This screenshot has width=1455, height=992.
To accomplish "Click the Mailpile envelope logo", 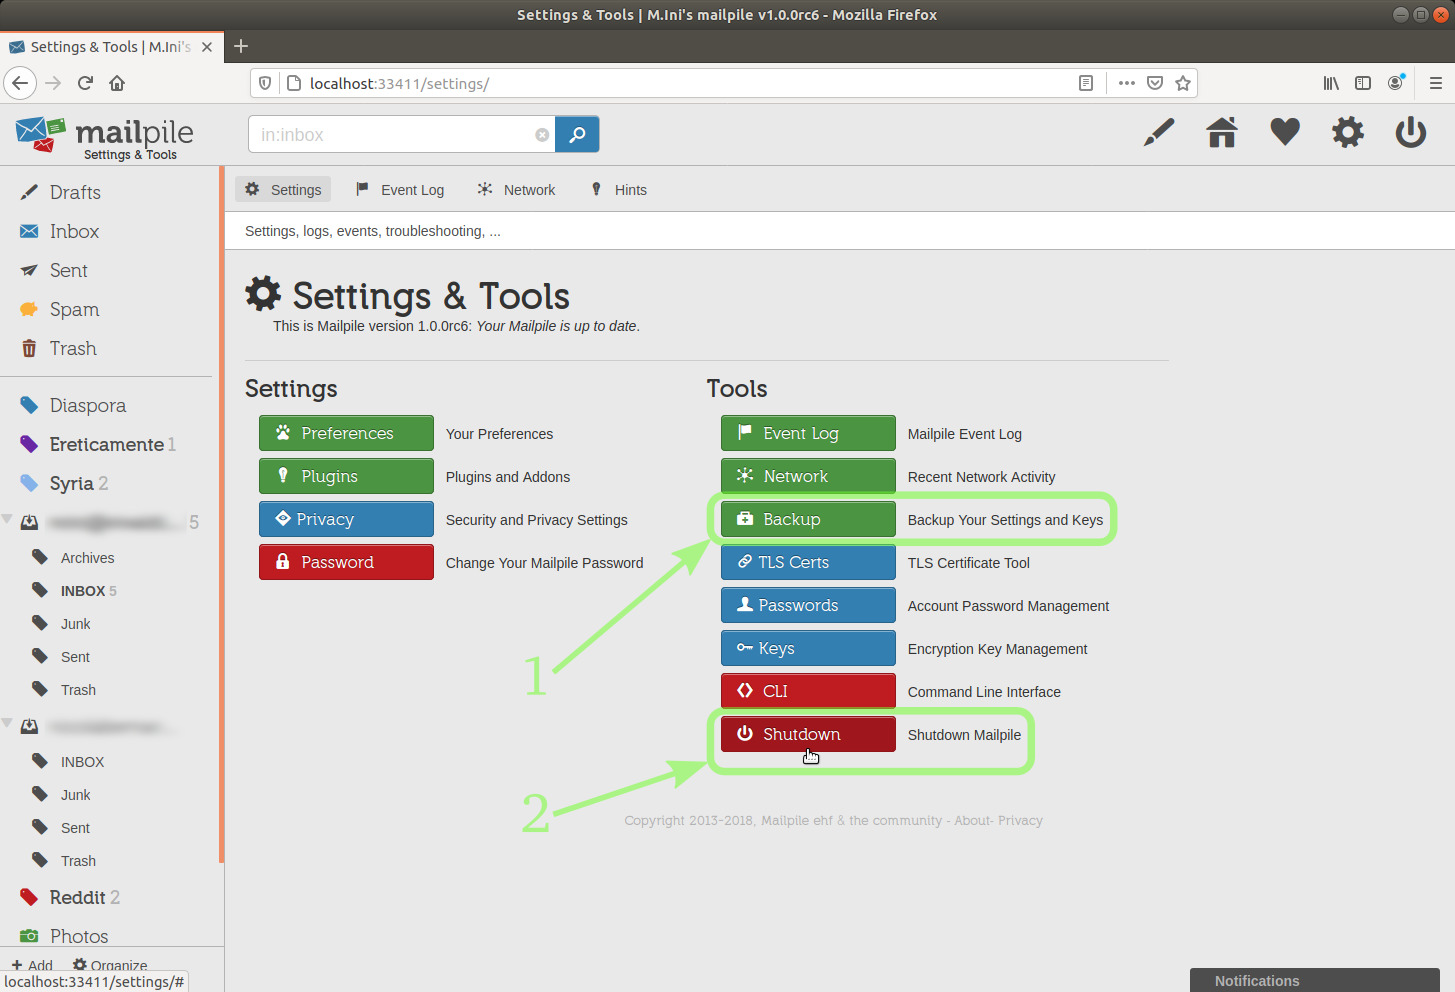I will [40, 134].
